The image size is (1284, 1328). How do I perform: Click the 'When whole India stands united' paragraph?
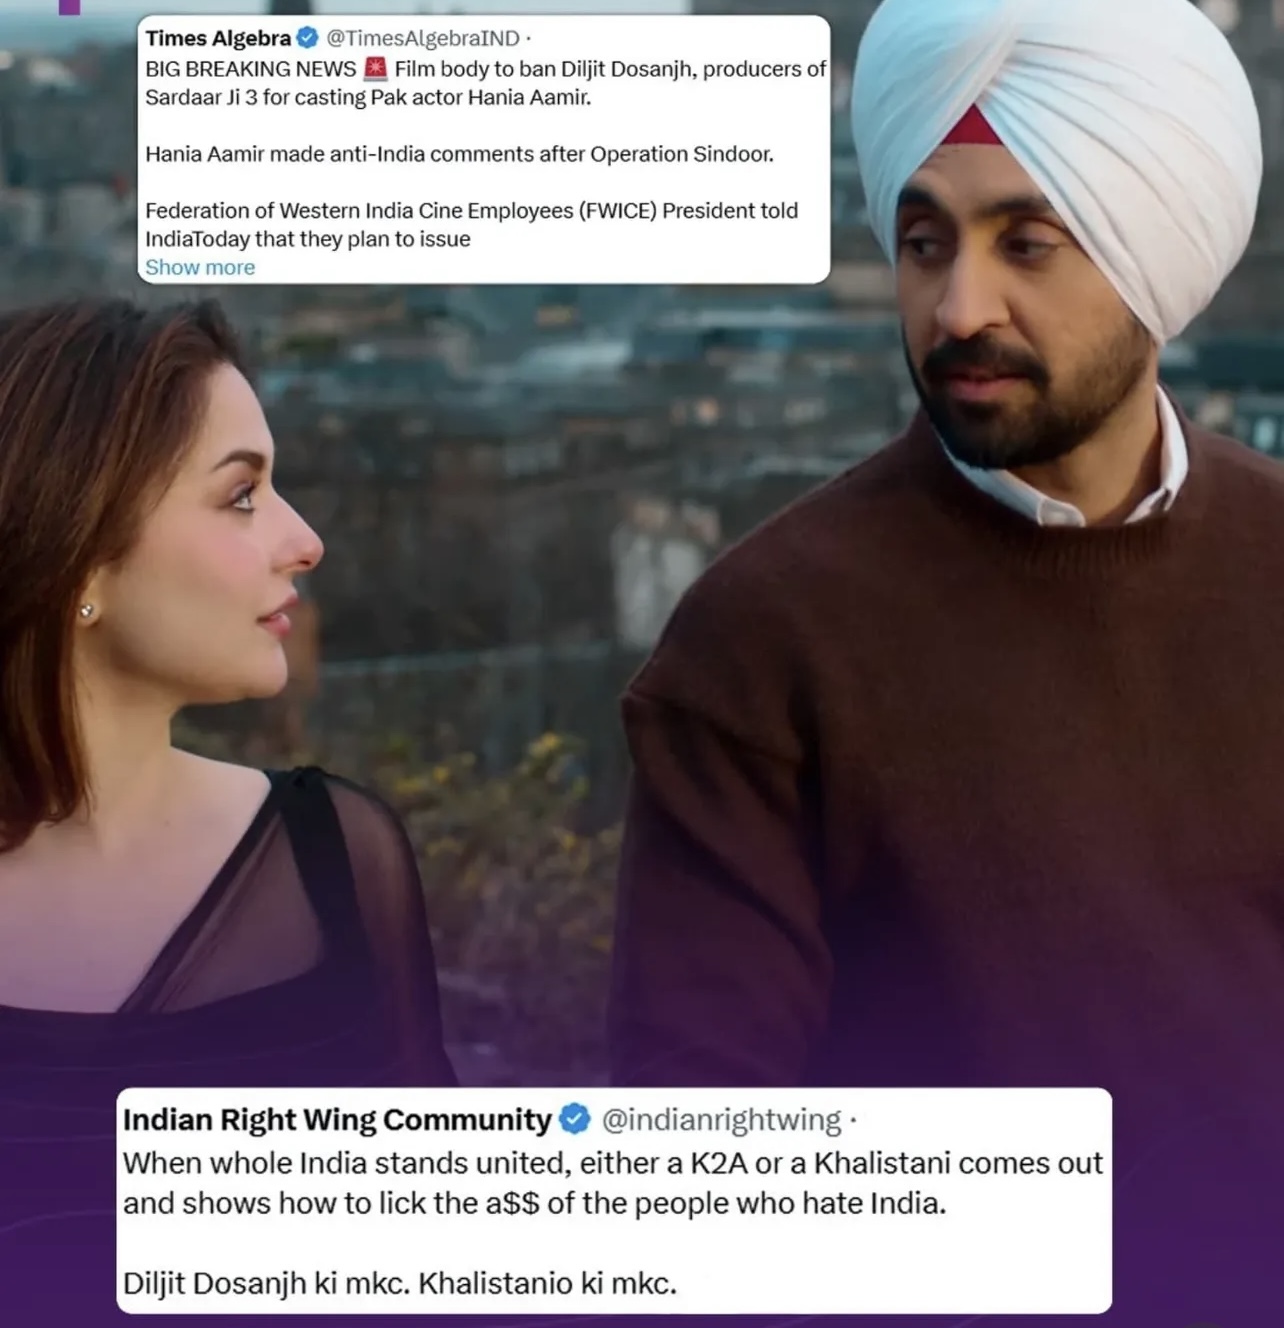tap(613, 1183)
